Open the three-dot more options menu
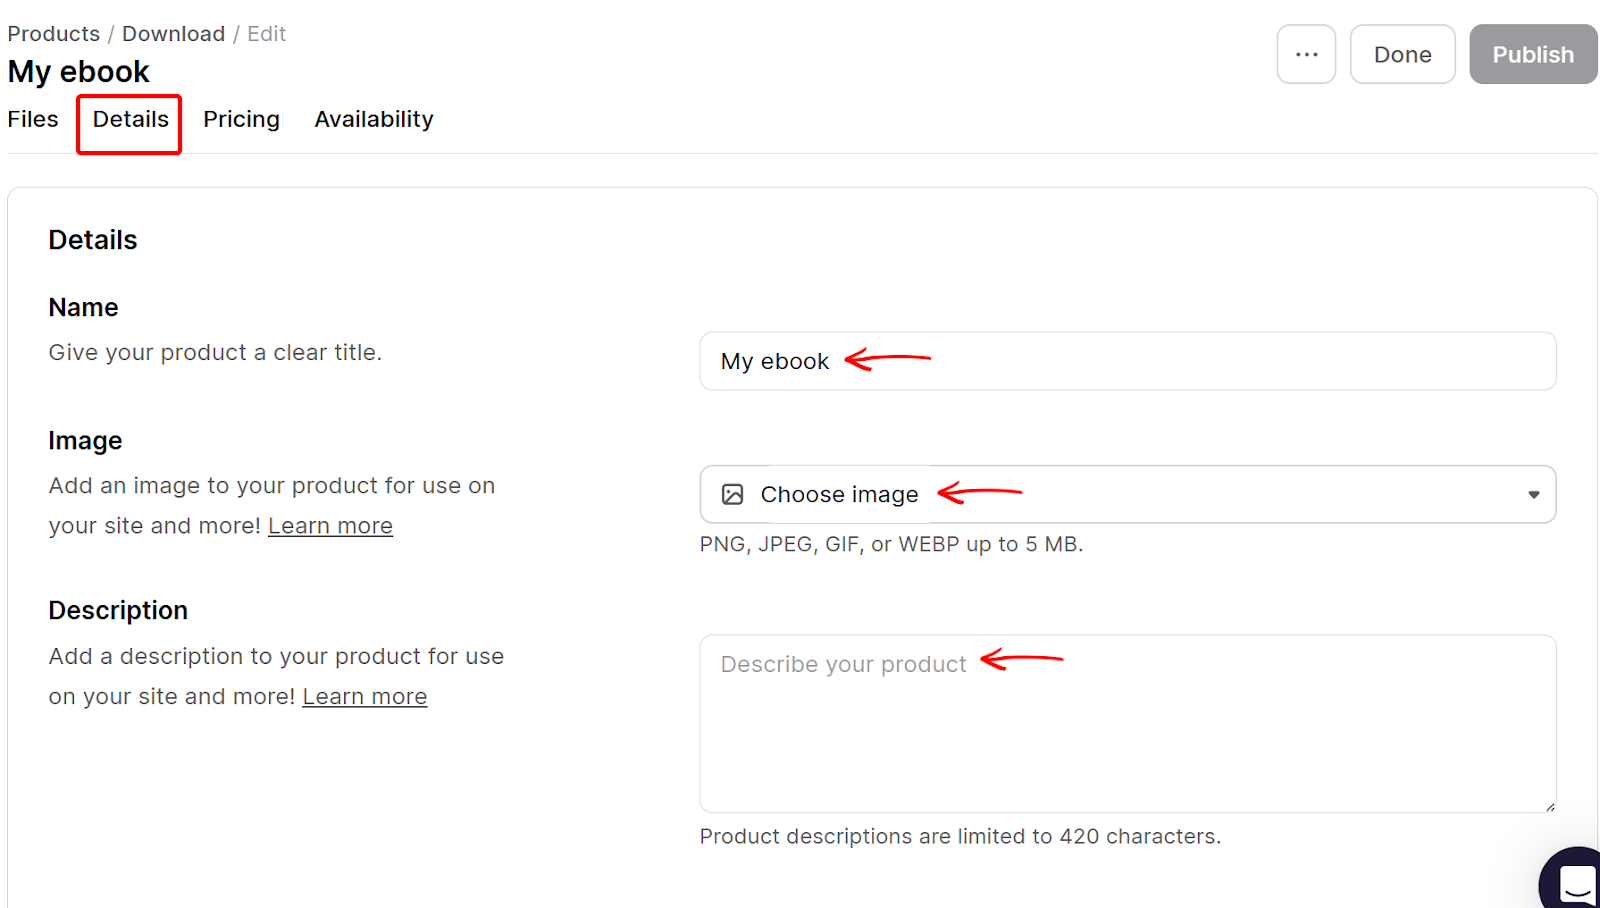 pyautogui.click(x=1306, y=54)
